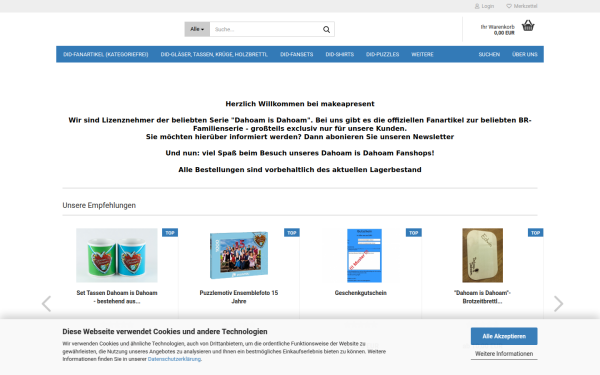Image resolution: width=600 pixels, height=375 pixels.
Task: Click TOP badge on the mugs card
Action: point(170,233)
